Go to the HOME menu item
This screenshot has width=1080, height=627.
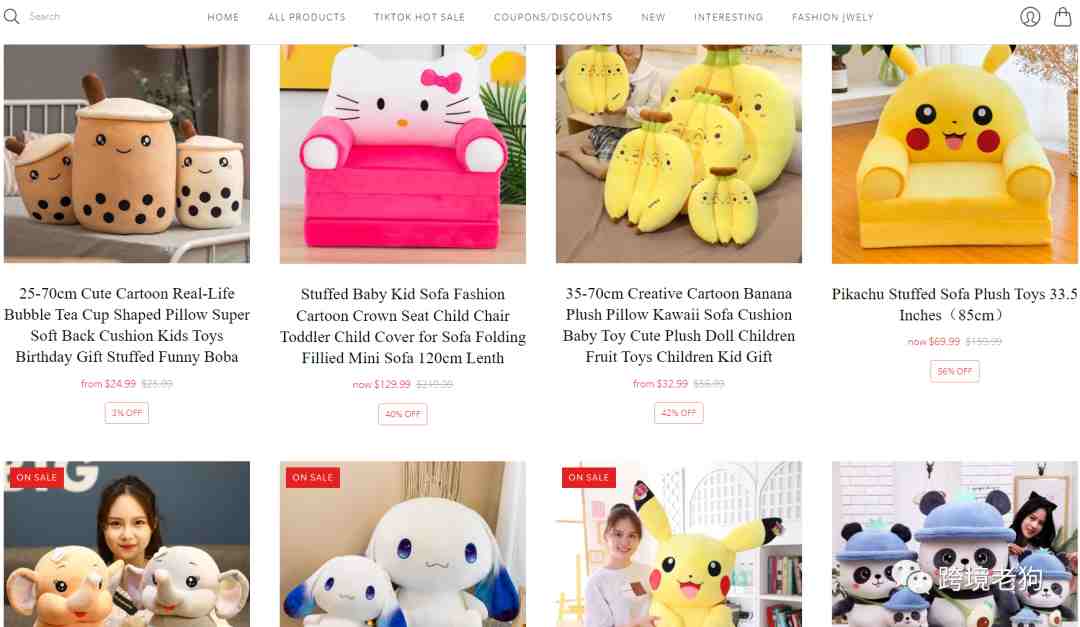223,17
